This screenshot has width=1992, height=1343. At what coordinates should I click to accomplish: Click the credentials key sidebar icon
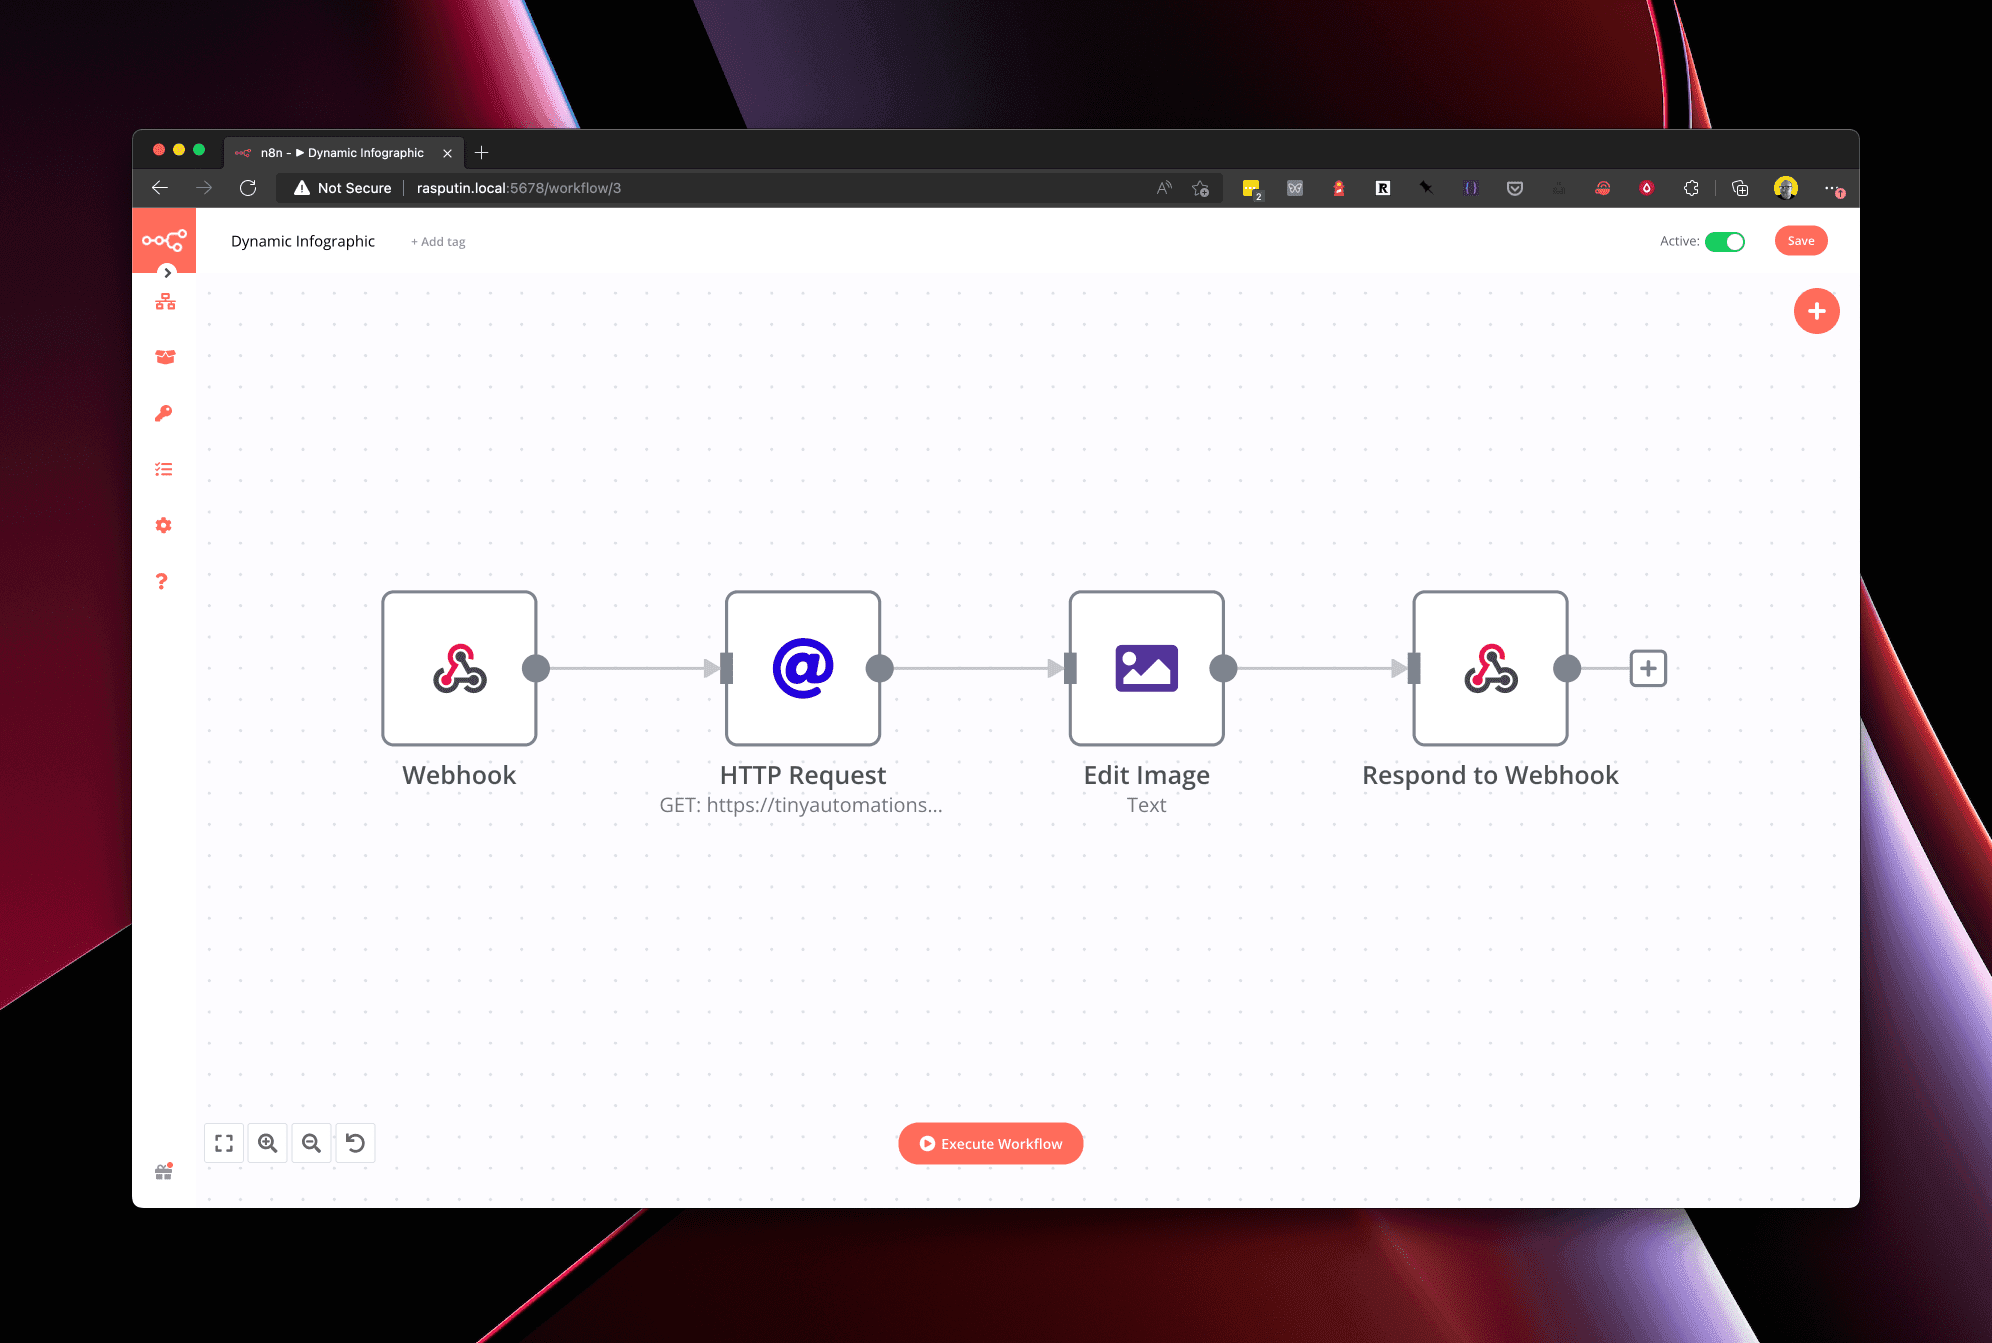(163, 414)
